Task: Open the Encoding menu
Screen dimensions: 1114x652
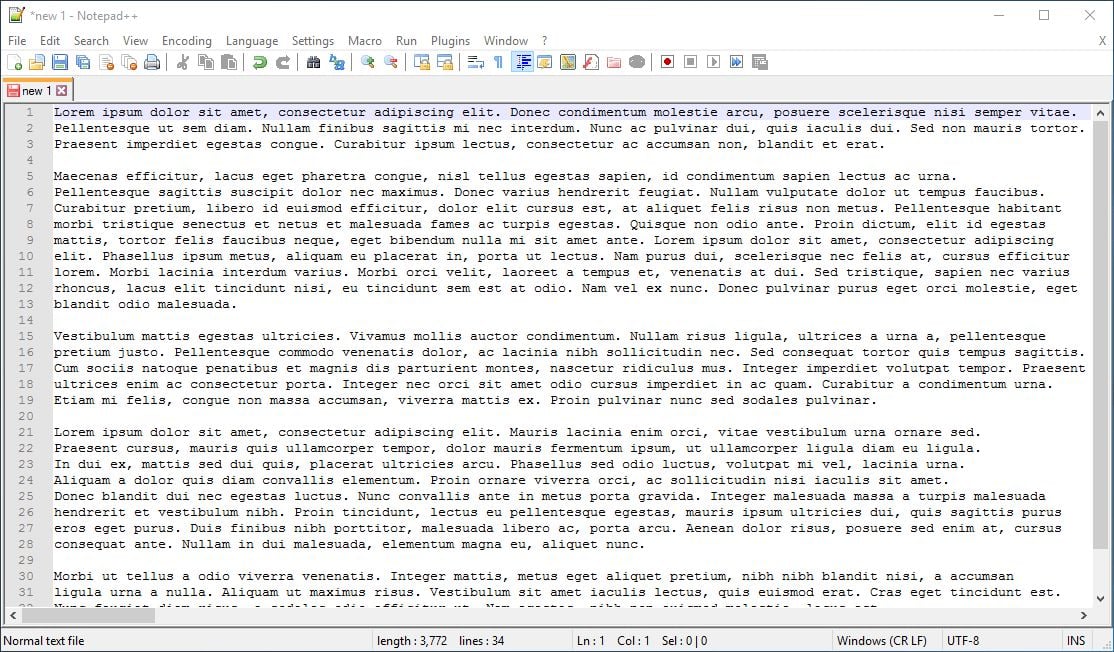Action: coord(186,41)
